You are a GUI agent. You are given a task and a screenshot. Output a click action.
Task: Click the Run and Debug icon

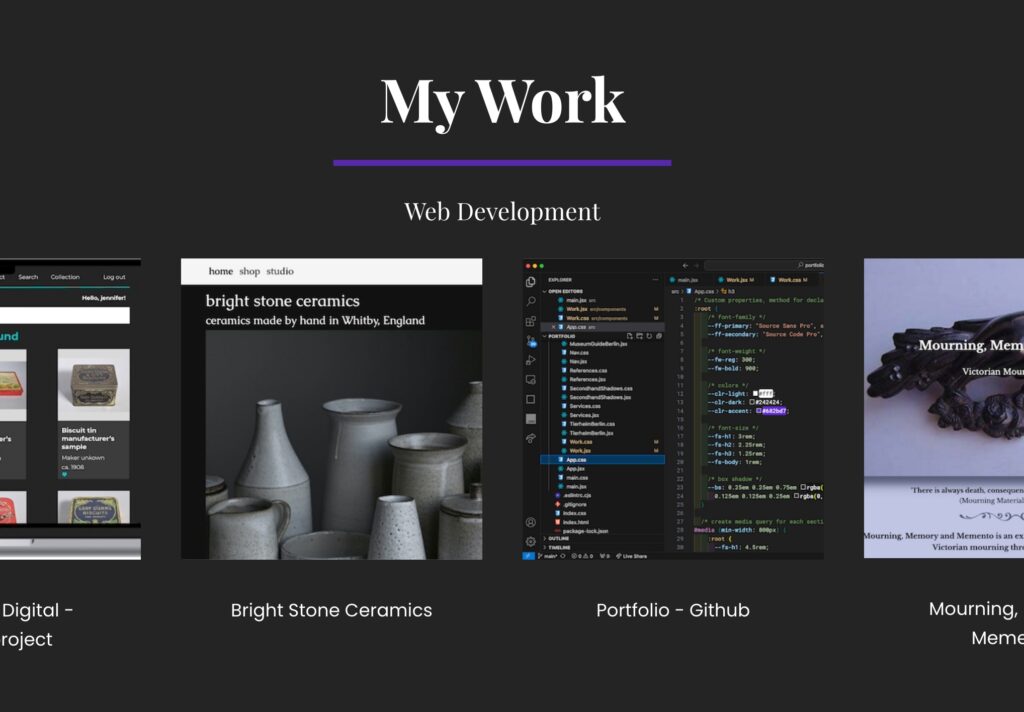531,360
